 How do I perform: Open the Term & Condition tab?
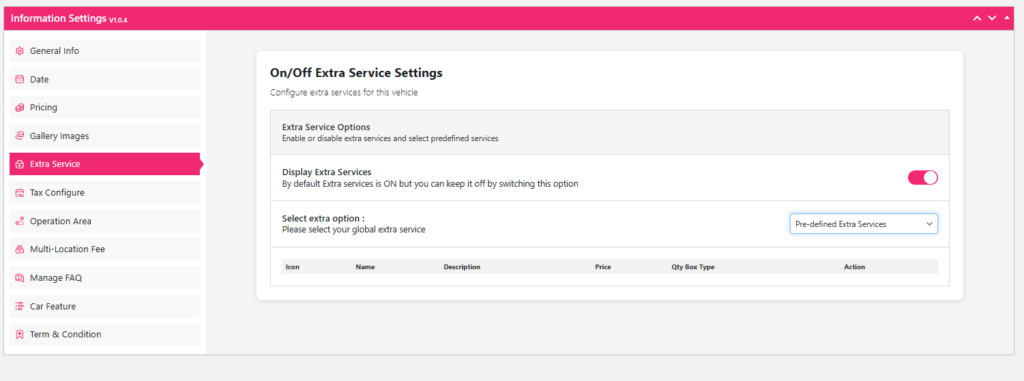pyautogui.click(x=104, y=334)
